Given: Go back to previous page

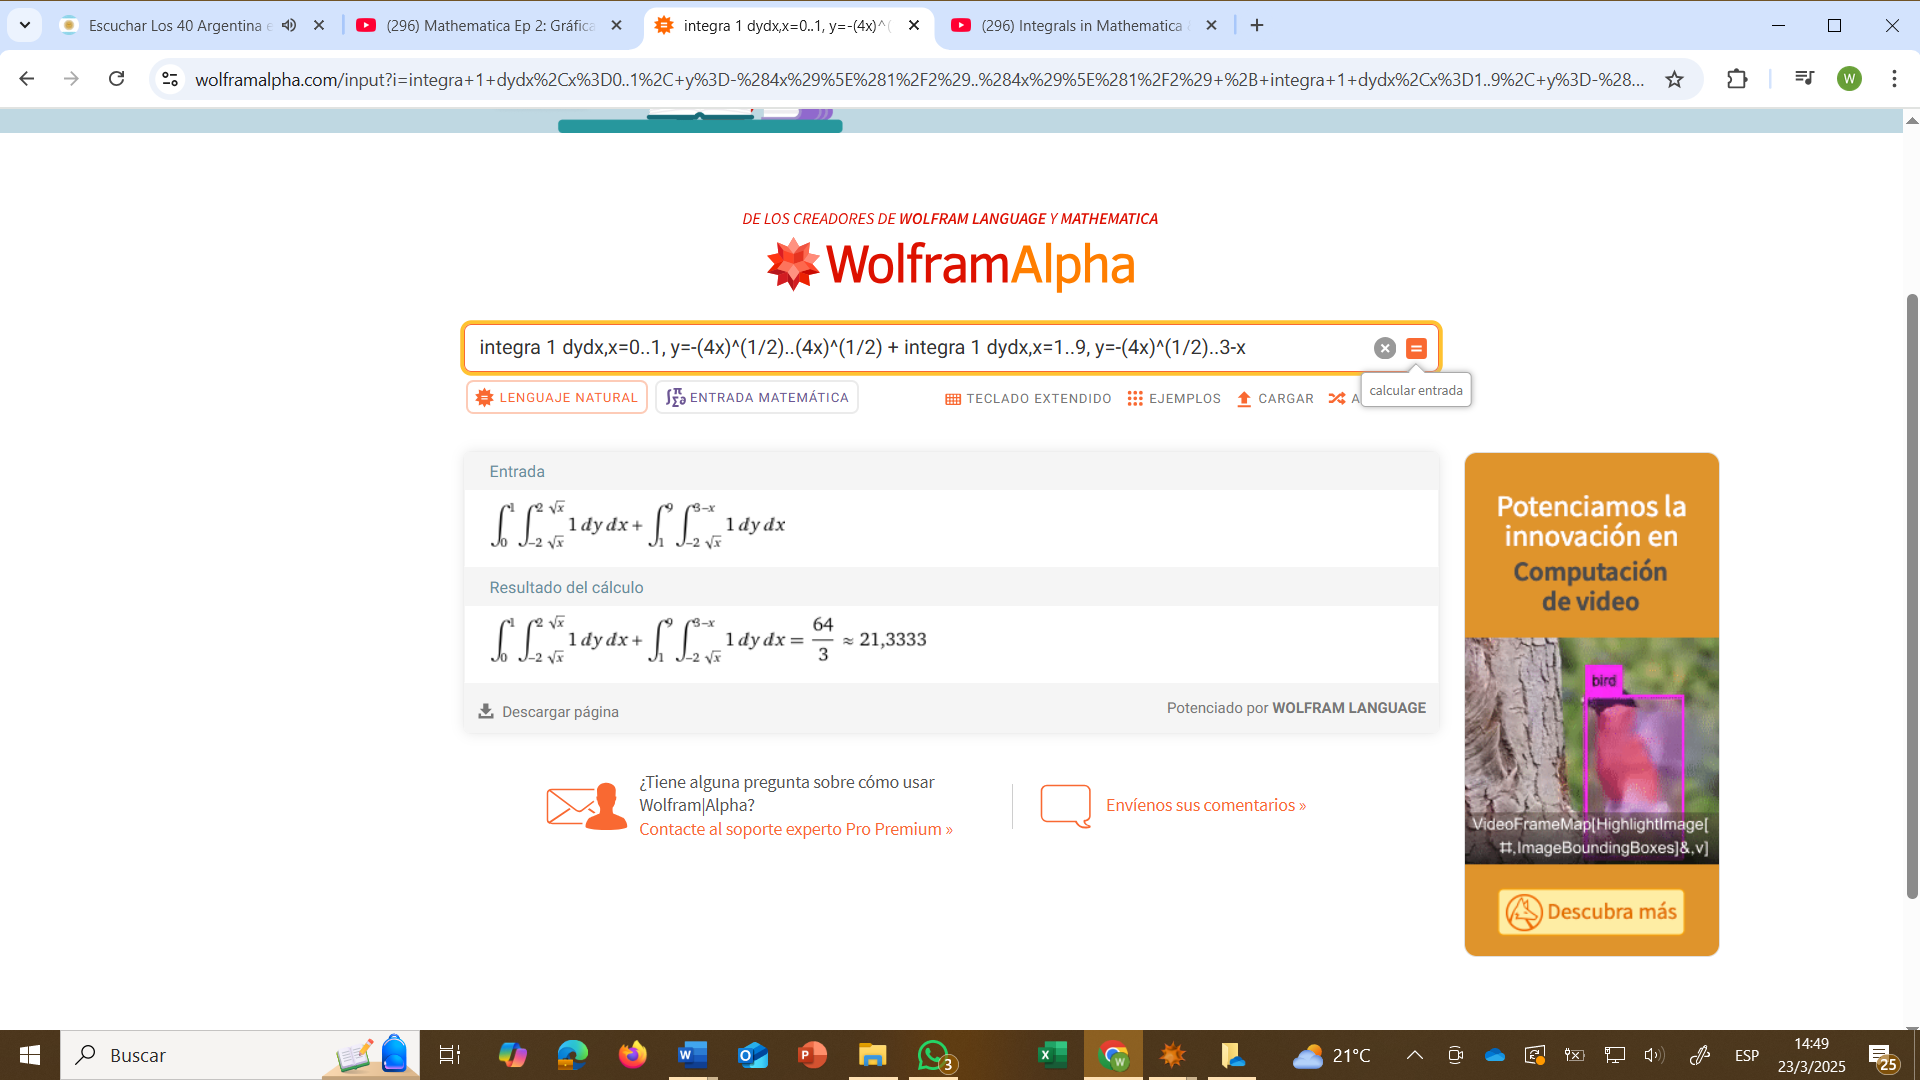Looking at the screenshot, I should pos(27,79).
